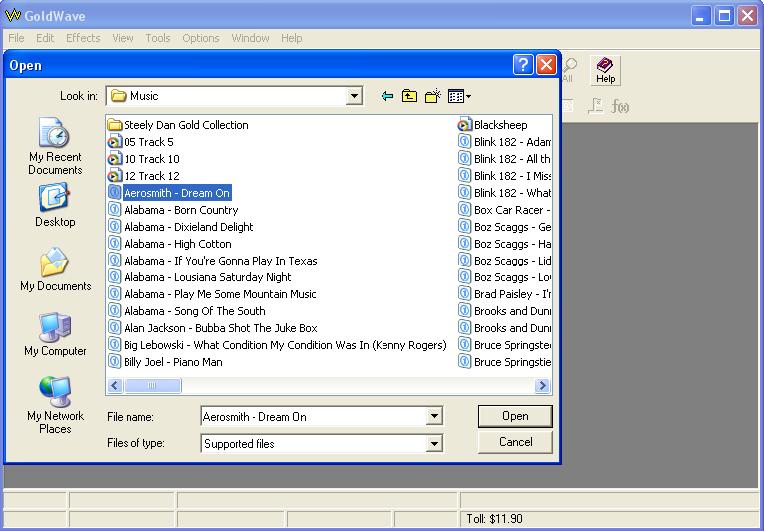Open My Documents location
Screen dimensions: 764x531
55,270
